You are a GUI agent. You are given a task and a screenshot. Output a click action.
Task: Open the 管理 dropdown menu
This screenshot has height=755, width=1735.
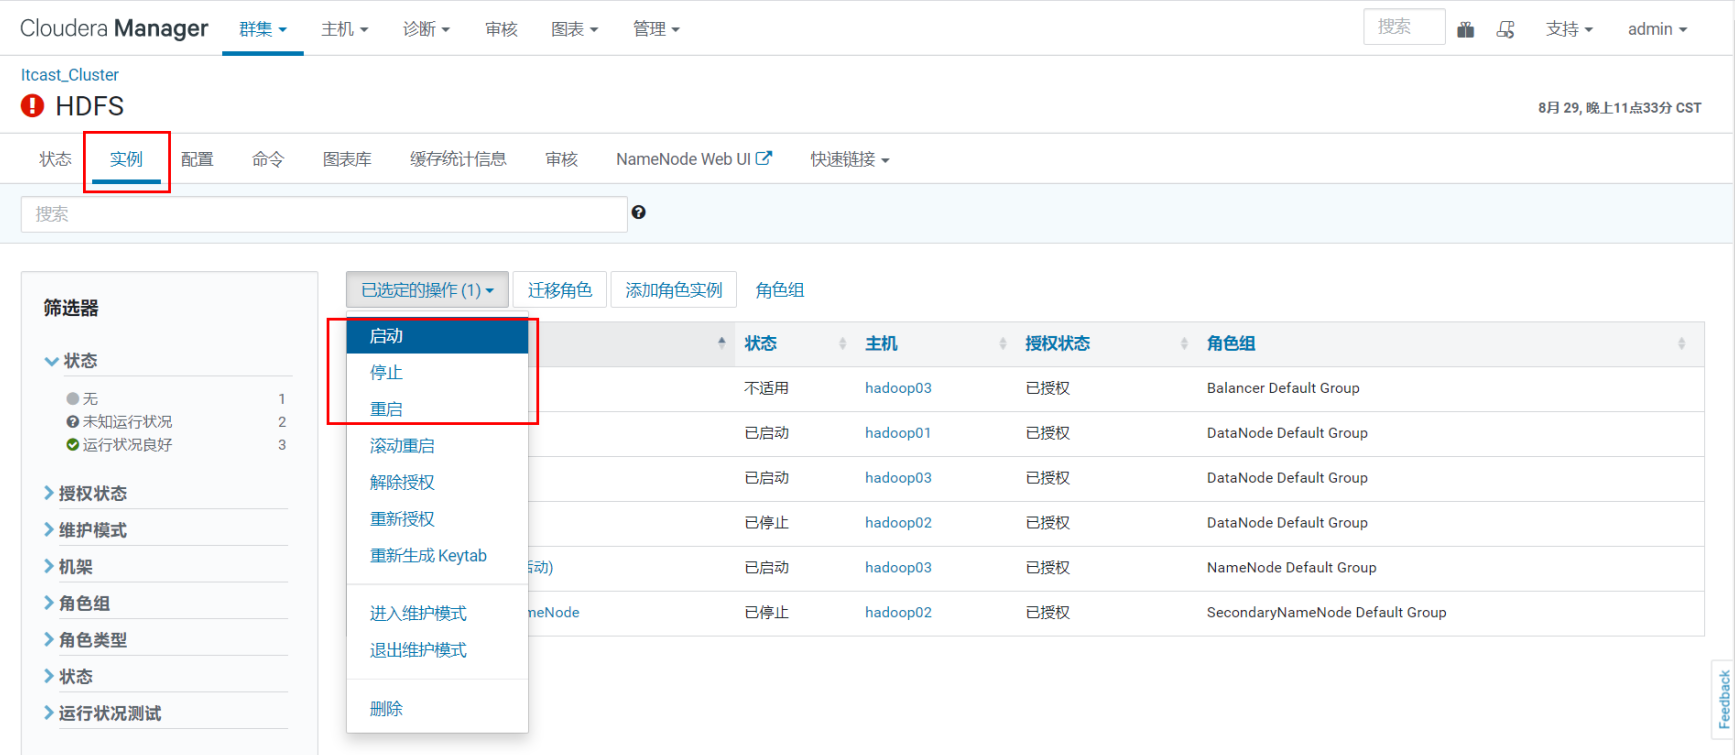[657, 29]
